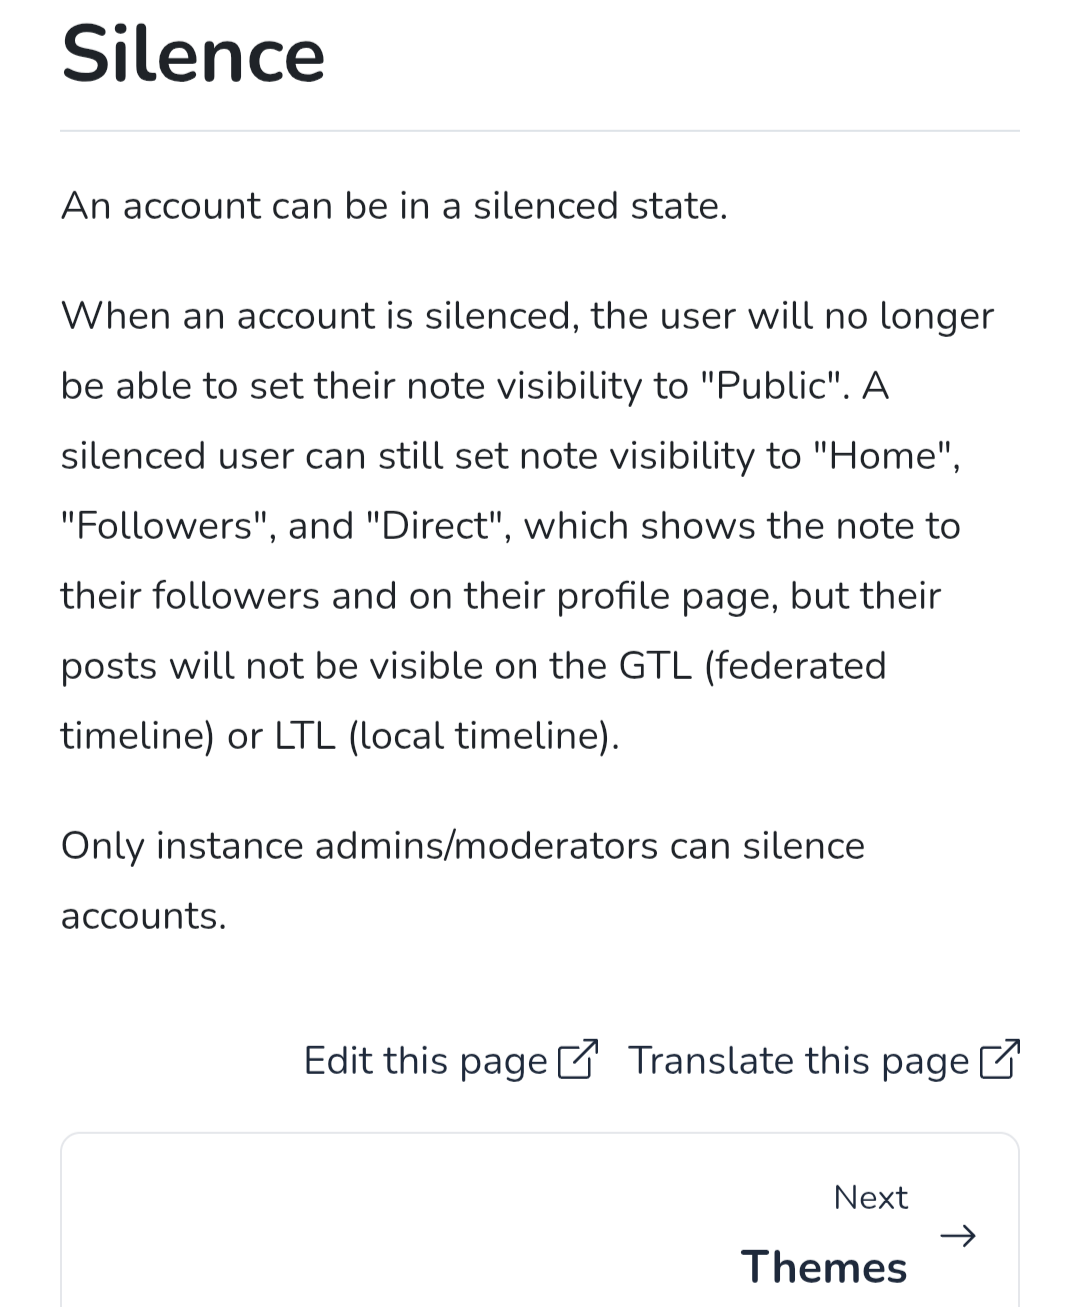Click the Silence page heading

[193, 54]
